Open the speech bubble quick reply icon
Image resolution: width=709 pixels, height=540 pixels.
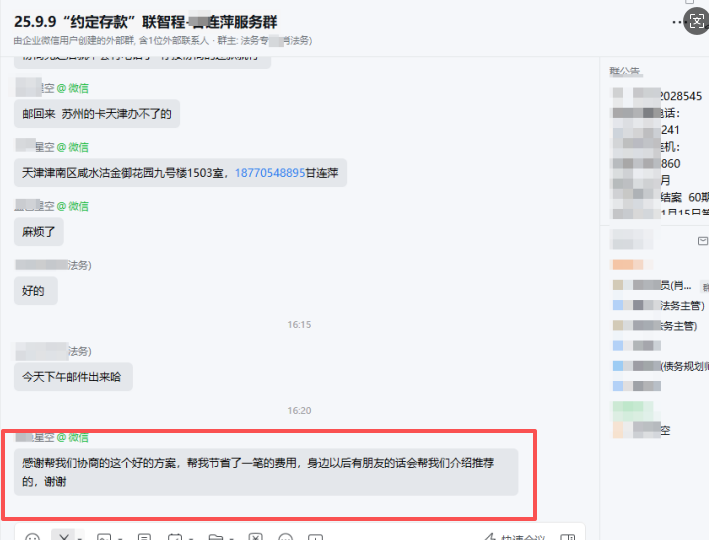coord(285,537)
